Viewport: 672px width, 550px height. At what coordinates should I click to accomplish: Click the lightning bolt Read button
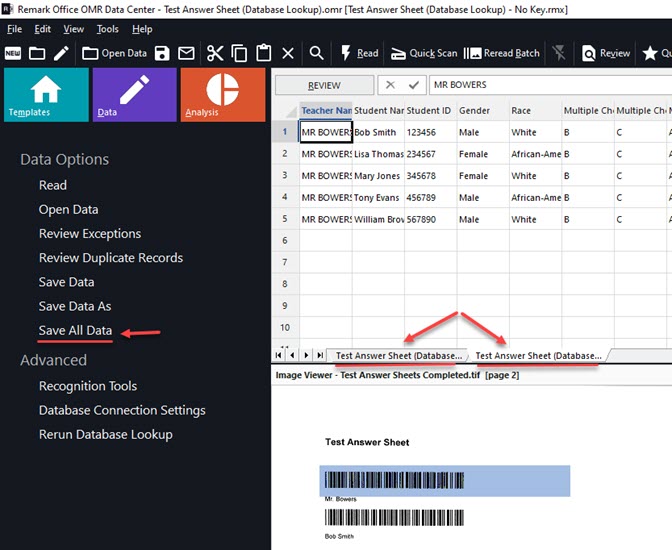360,54
